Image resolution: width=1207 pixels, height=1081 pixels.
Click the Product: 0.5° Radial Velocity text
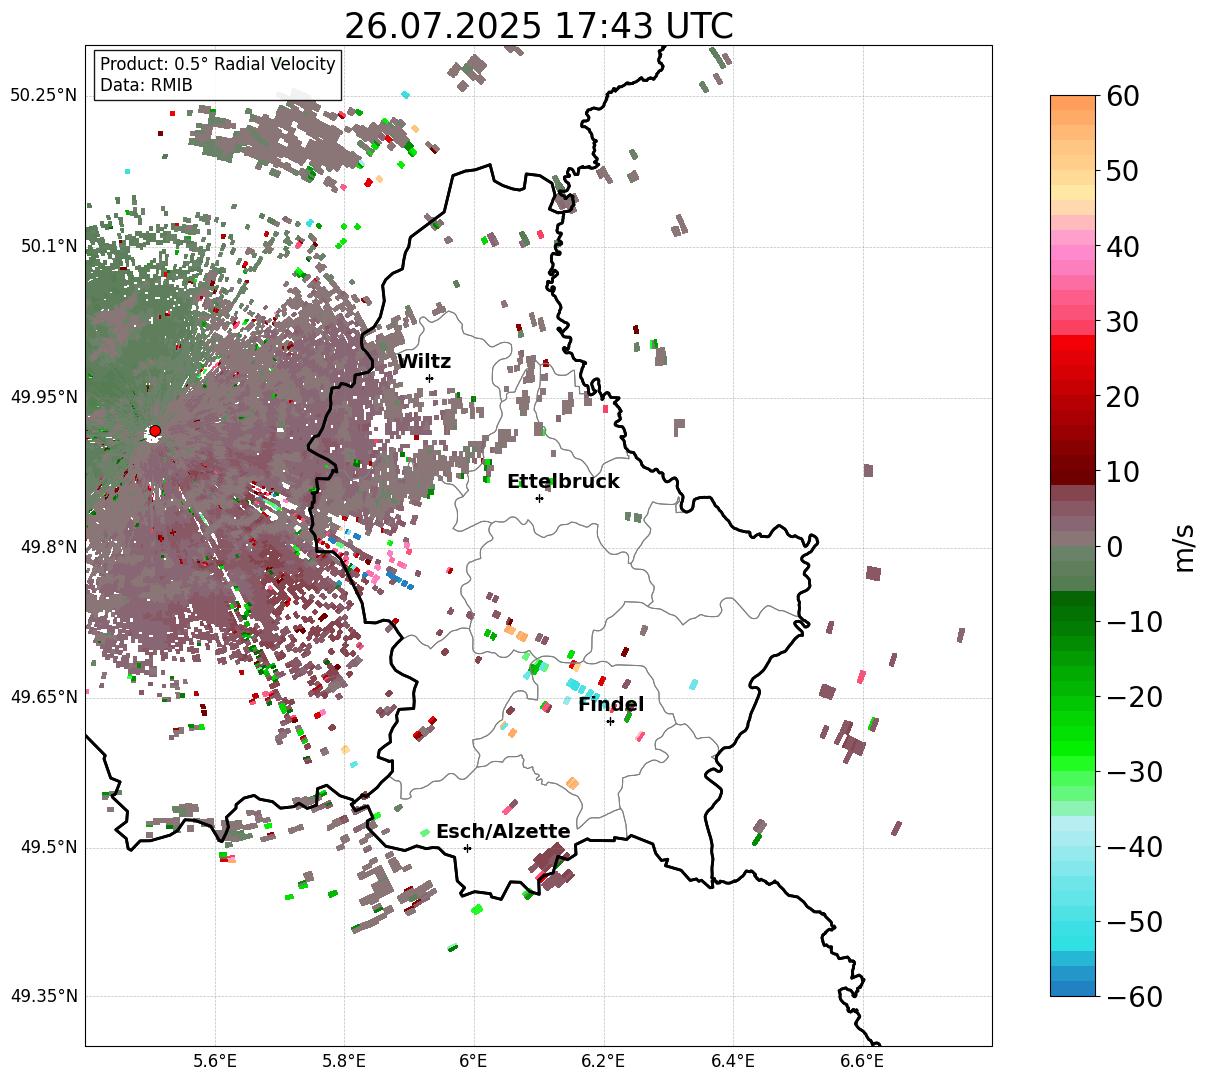(x=218, y=64)
